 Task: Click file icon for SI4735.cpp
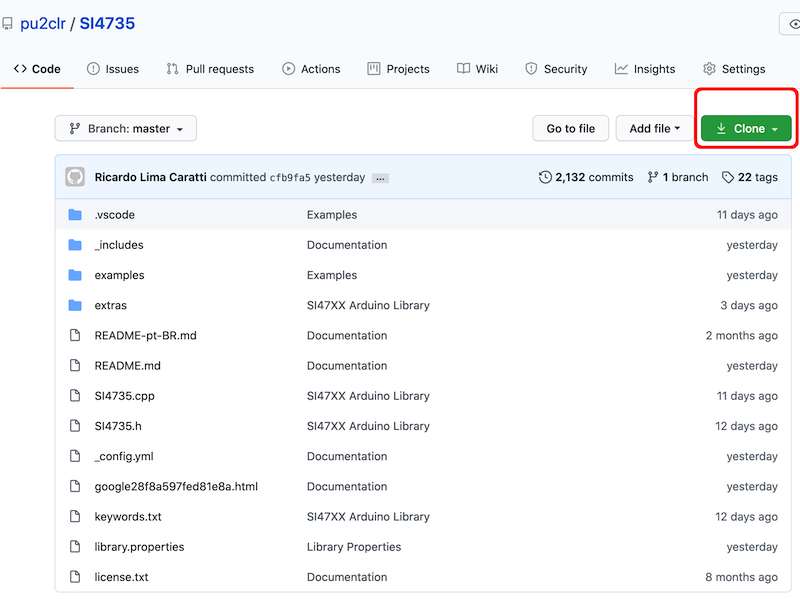click(75, 395)
